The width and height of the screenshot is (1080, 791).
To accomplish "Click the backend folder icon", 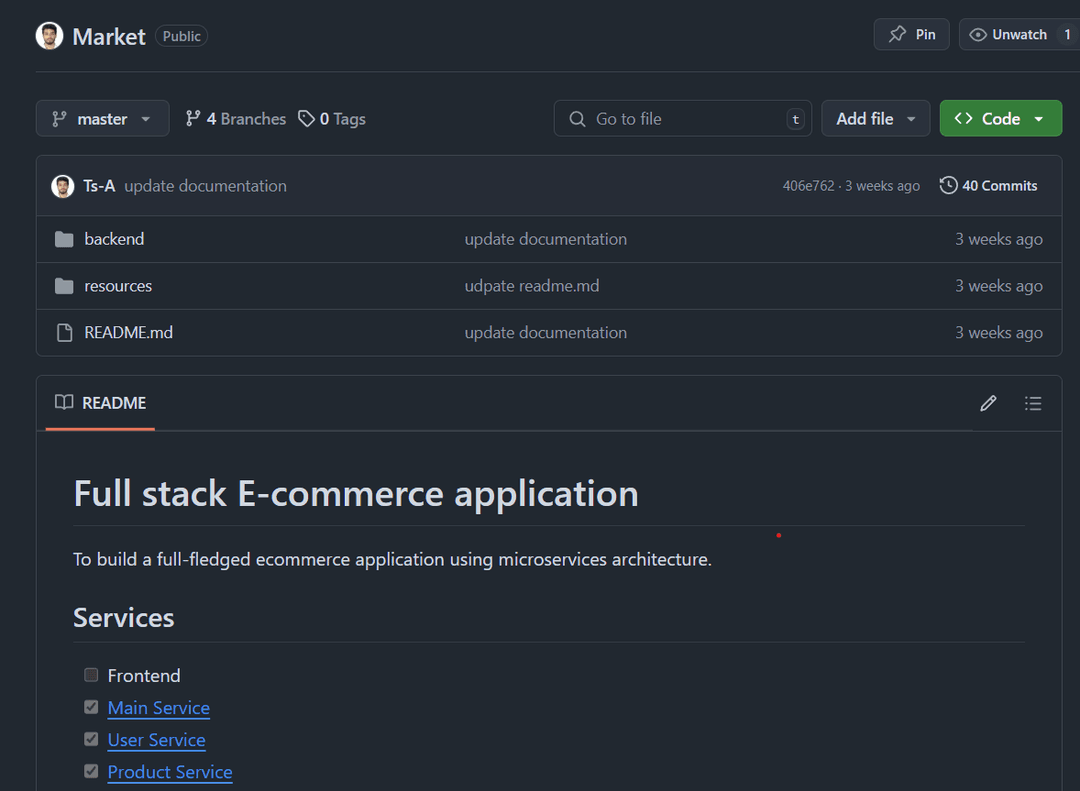I will 64,239.
